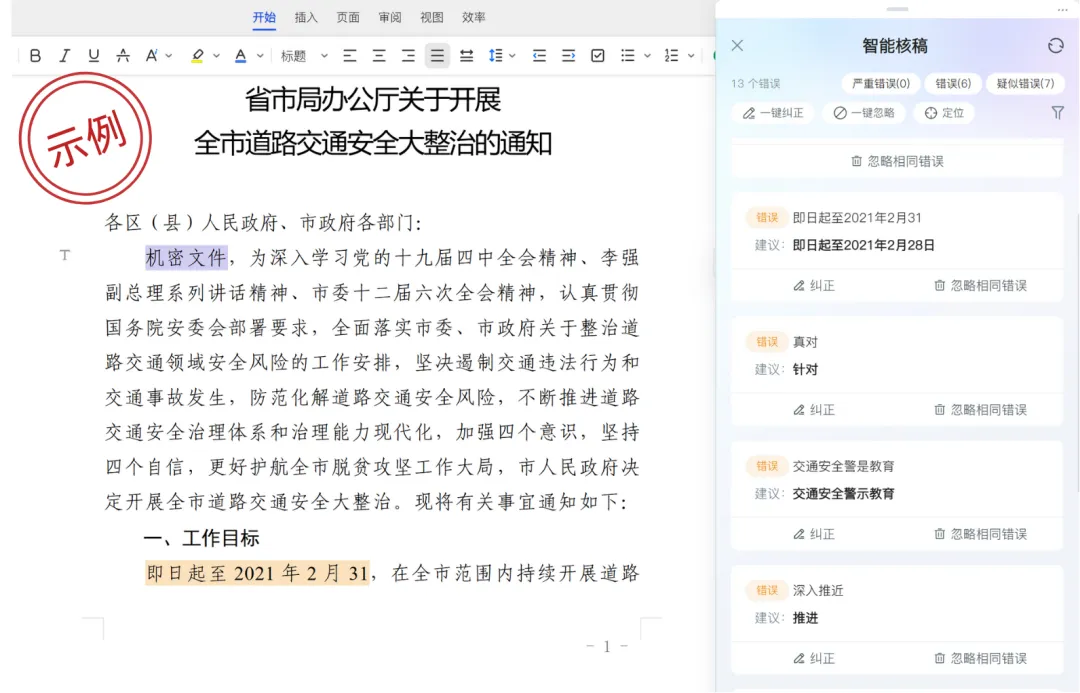Click 纠正 for the 真对 error

813,410
